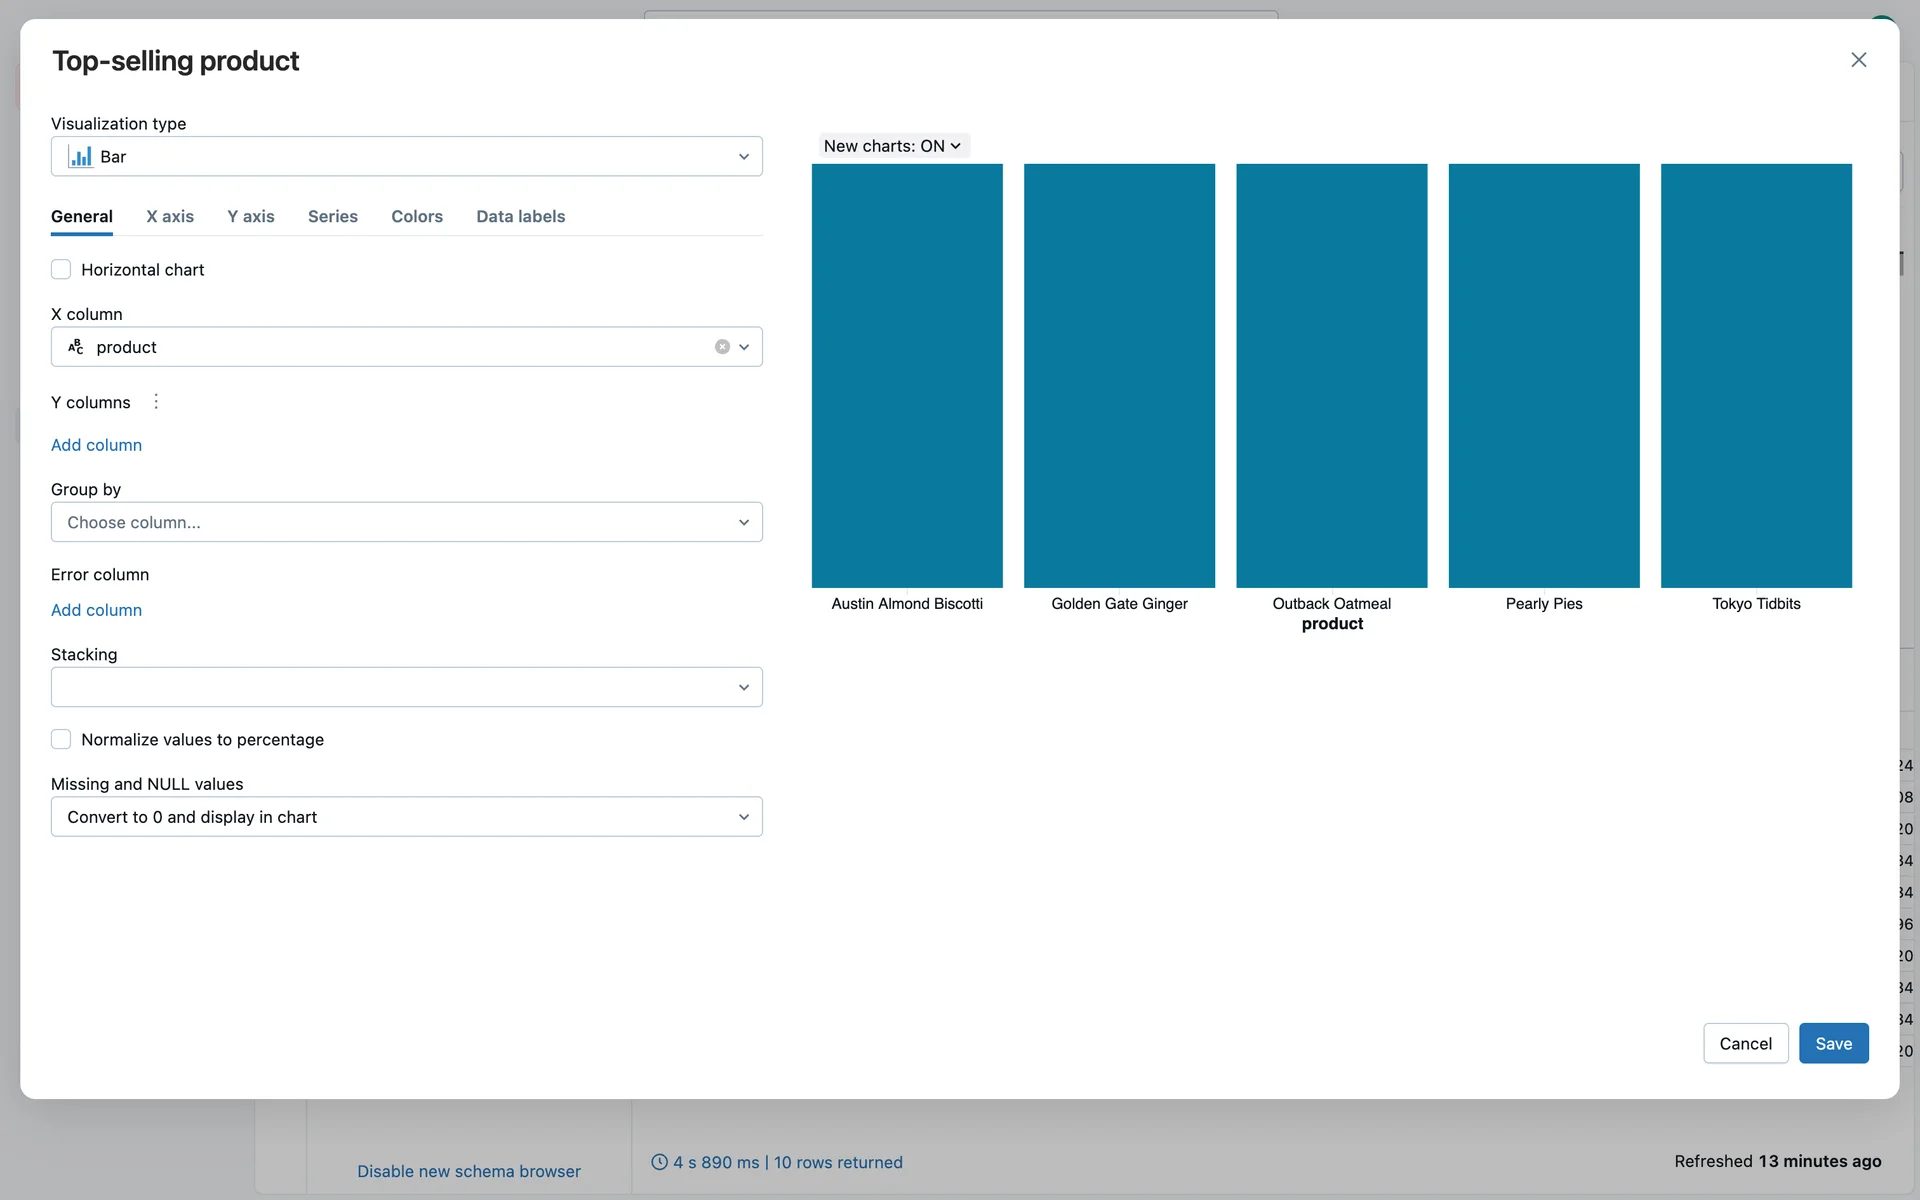Open the Y columns three-dot menu
Screen dimensions: 1920x1200
coord(156,402)
